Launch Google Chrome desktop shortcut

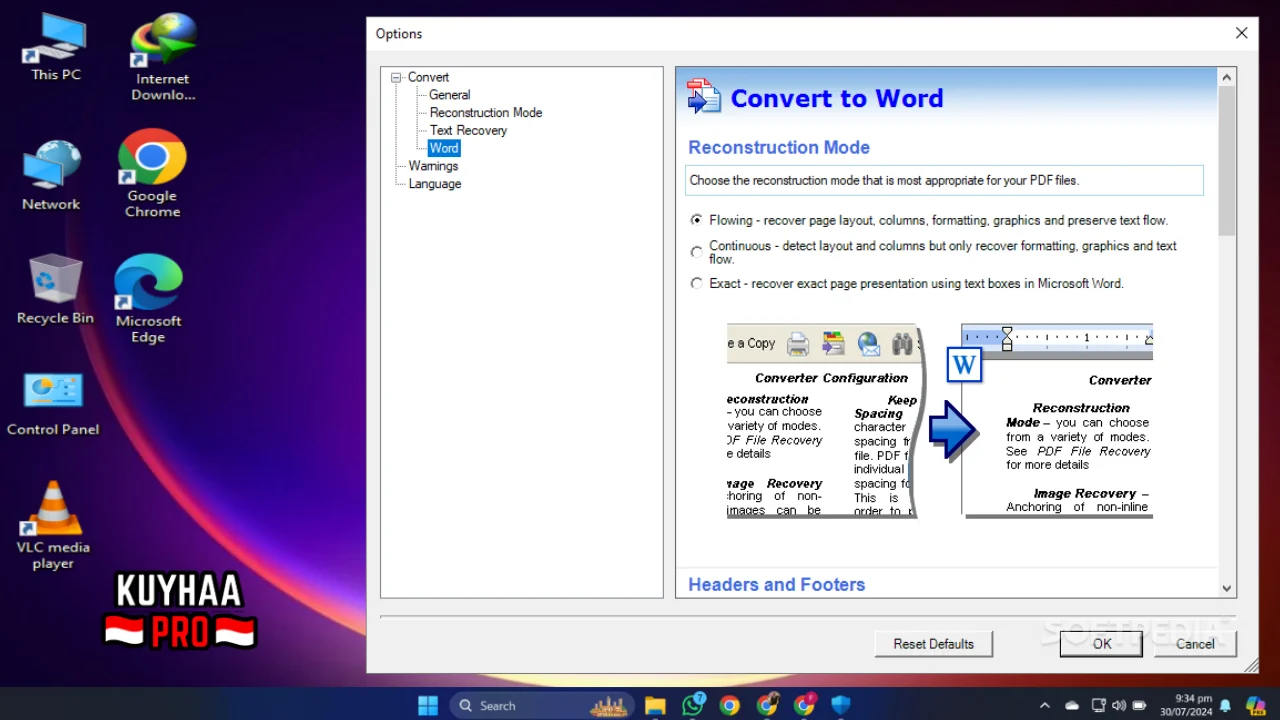click(152, 173)
